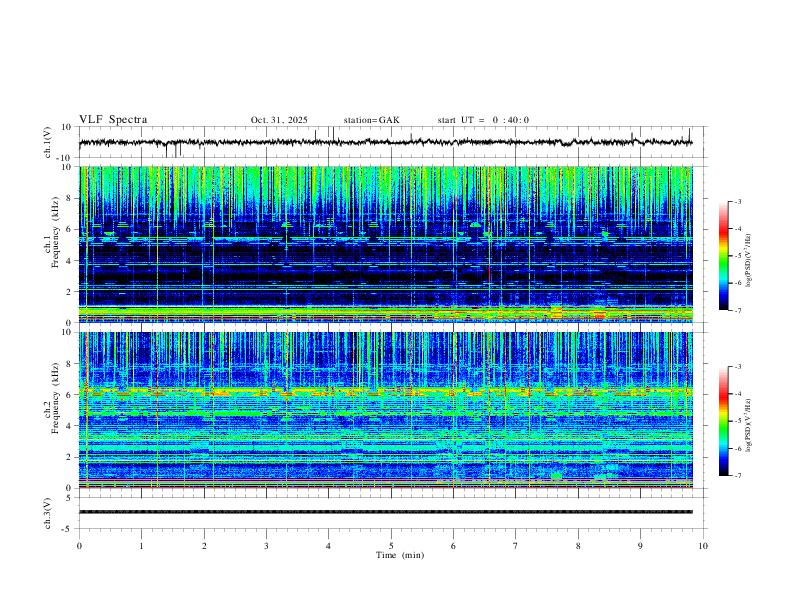Viewport: 792px width, 612px height.
Task: Click the "Time (min)" axis label
Action: [400, 555]
